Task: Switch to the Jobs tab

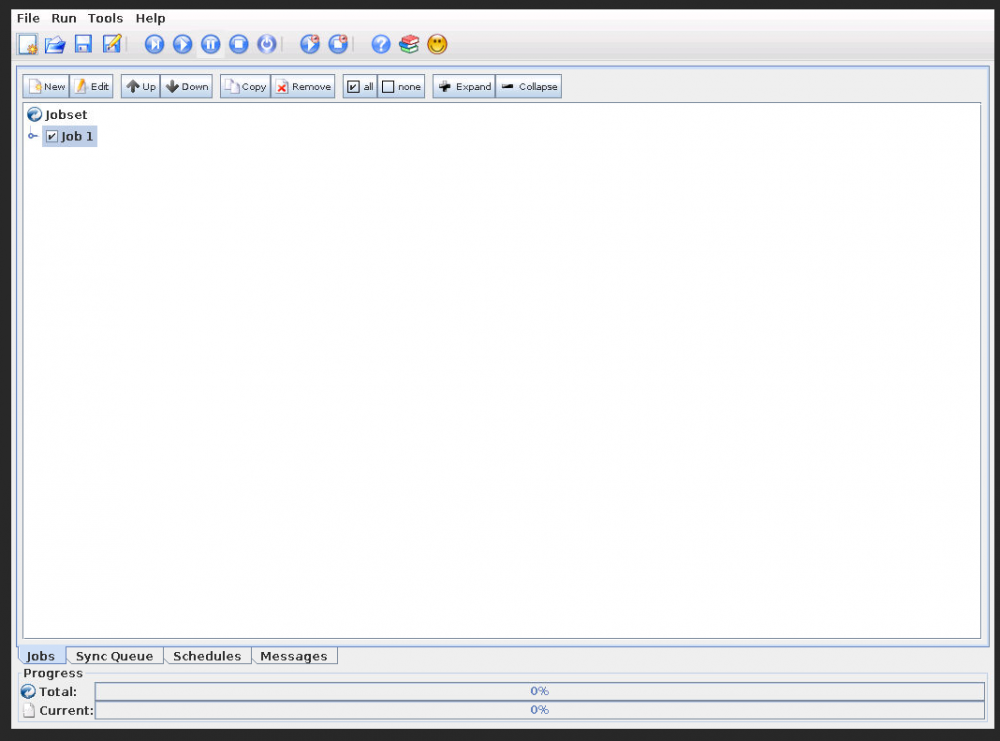Action: pos(41,656)
